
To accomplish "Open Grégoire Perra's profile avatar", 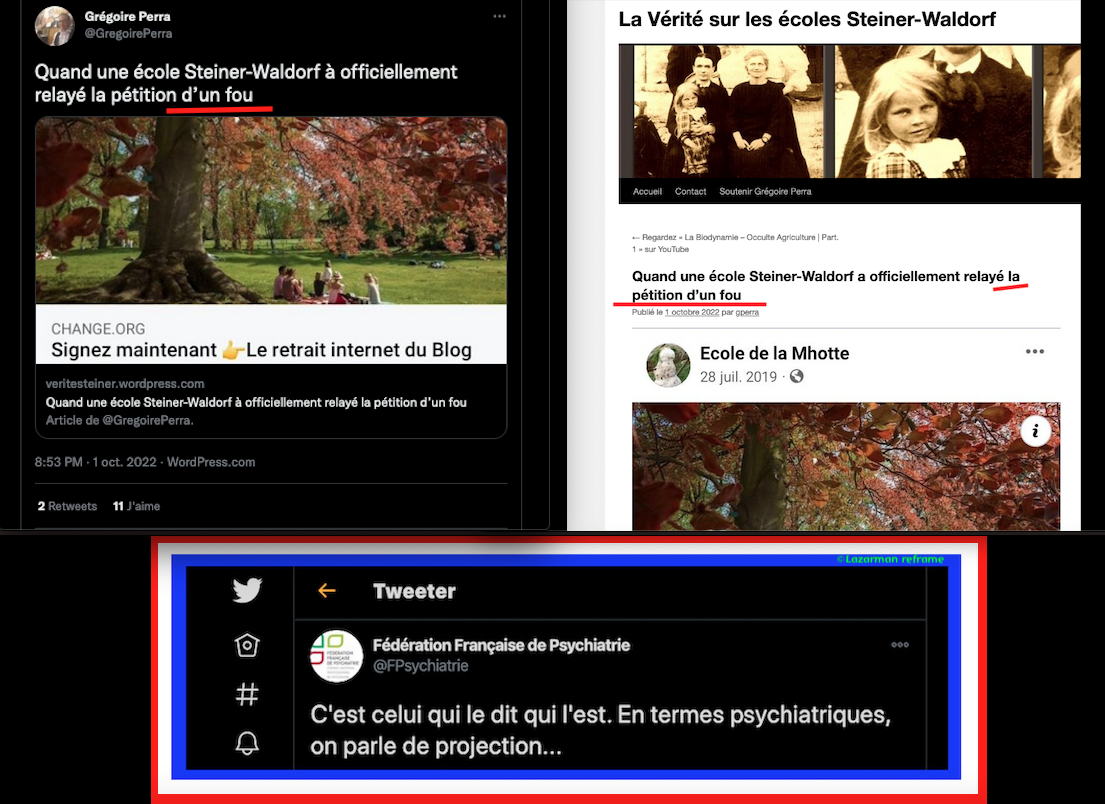I will point(55,25).
